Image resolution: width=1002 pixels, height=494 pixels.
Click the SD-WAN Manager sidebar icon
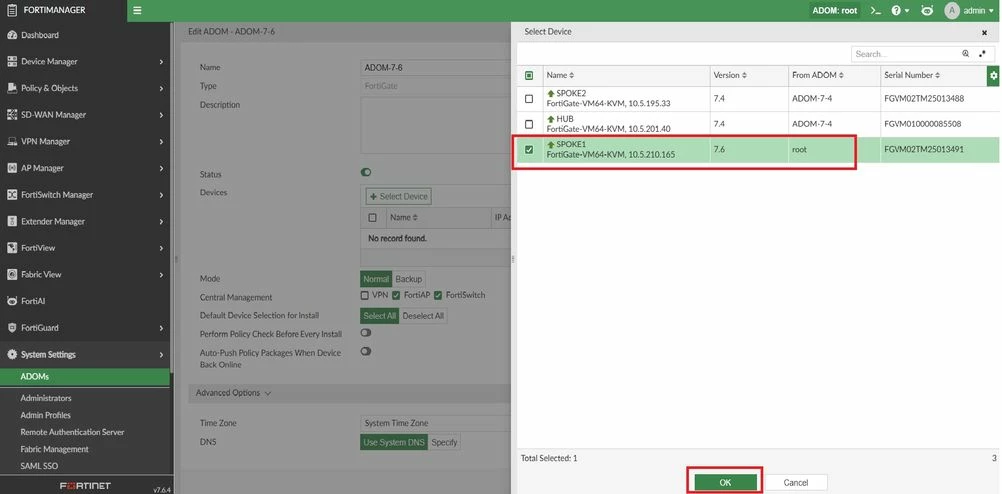click(12, 115)
